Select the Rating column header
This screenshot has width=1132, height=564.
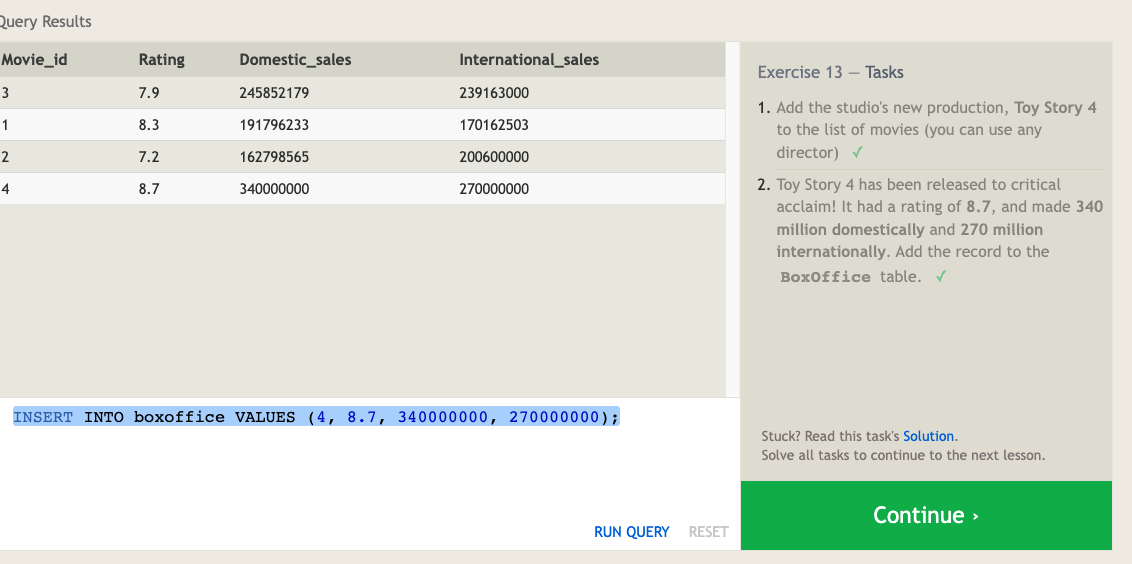(161, 60)
